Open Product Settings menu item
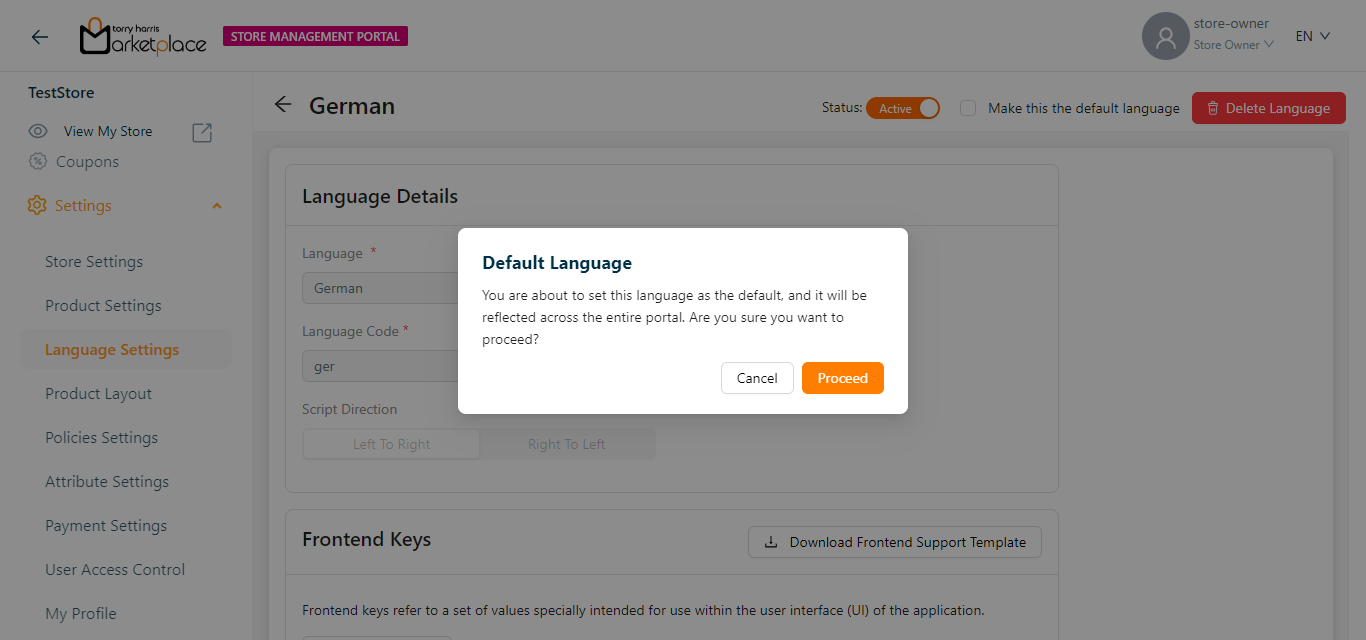The width and height of the screenshot is (1366, 640). pos(103,305)
